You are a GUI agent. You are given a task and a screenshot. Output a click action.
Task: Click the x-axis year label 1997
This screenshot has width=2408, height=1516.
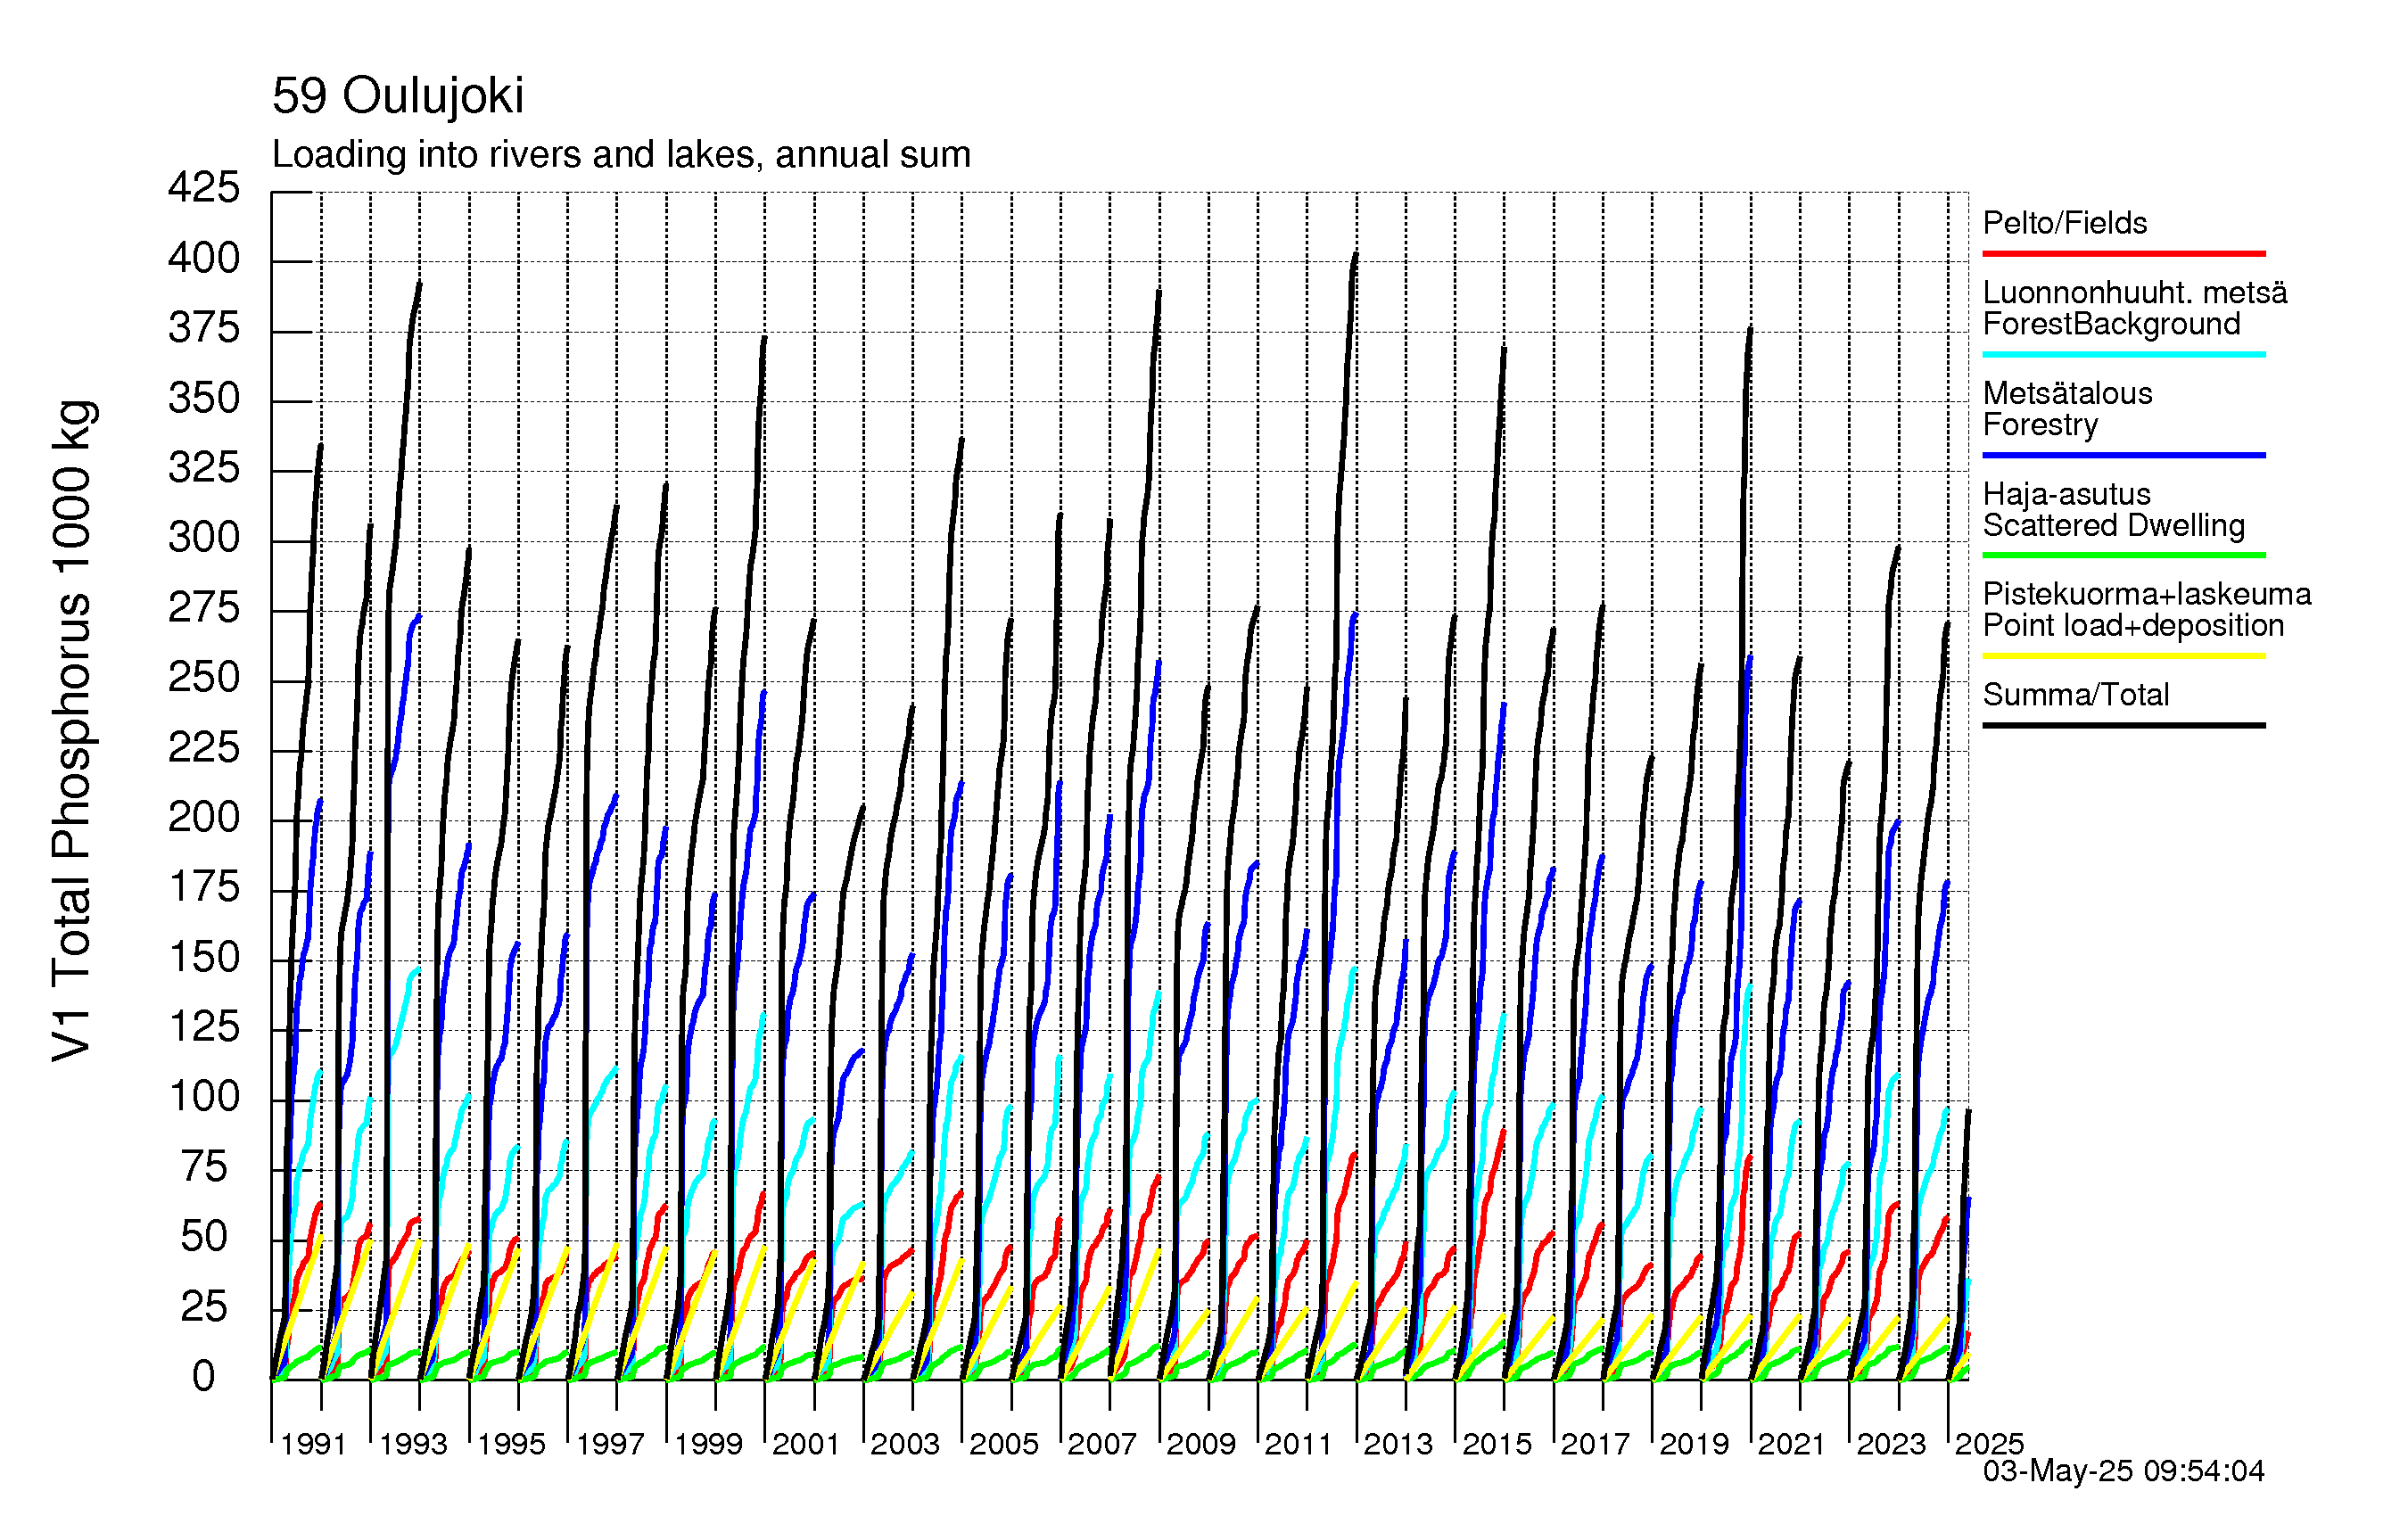pos(610,1444)
